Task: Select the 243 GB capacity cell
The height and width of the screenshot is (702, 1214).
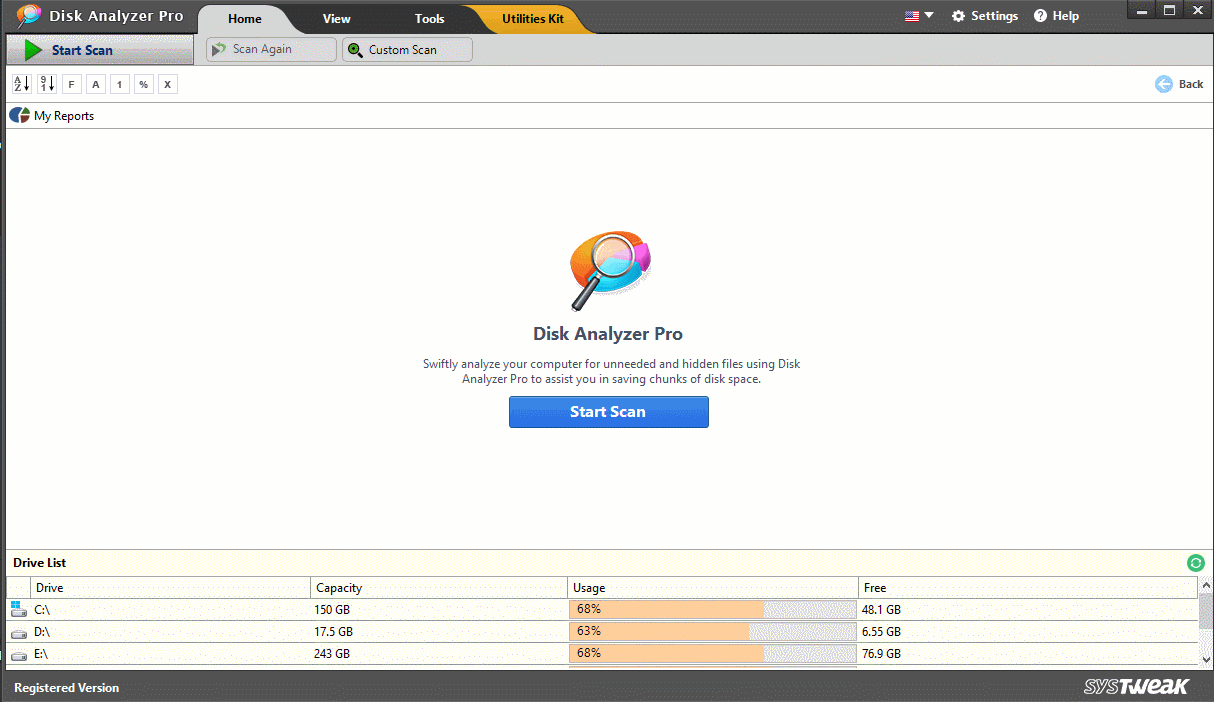Action: pos(439,654)
